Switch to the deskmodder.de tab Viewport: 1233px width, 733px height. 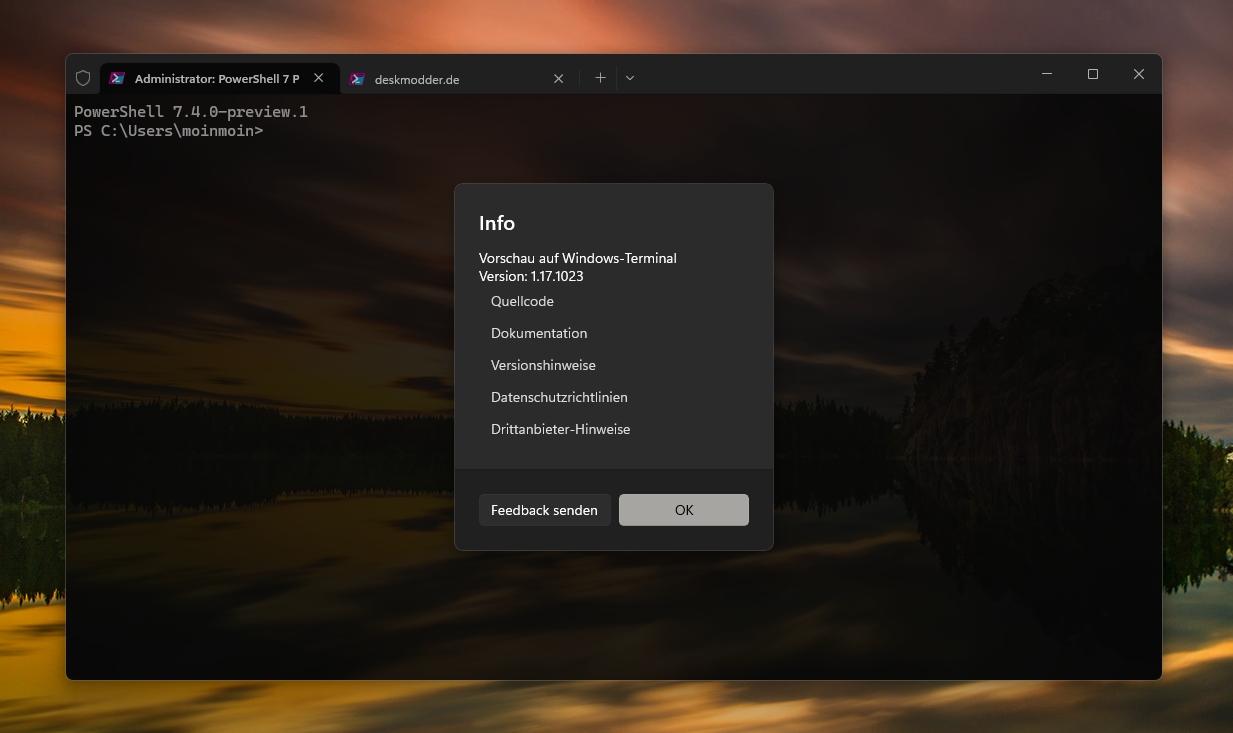[459, 79]
